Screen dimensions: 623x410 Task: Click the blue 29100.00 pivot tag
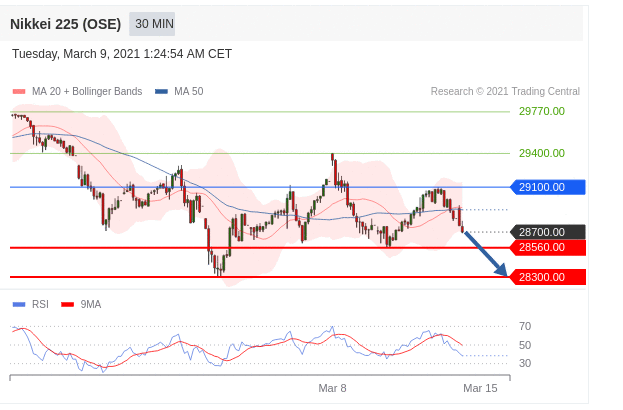(x=548, y=187)
